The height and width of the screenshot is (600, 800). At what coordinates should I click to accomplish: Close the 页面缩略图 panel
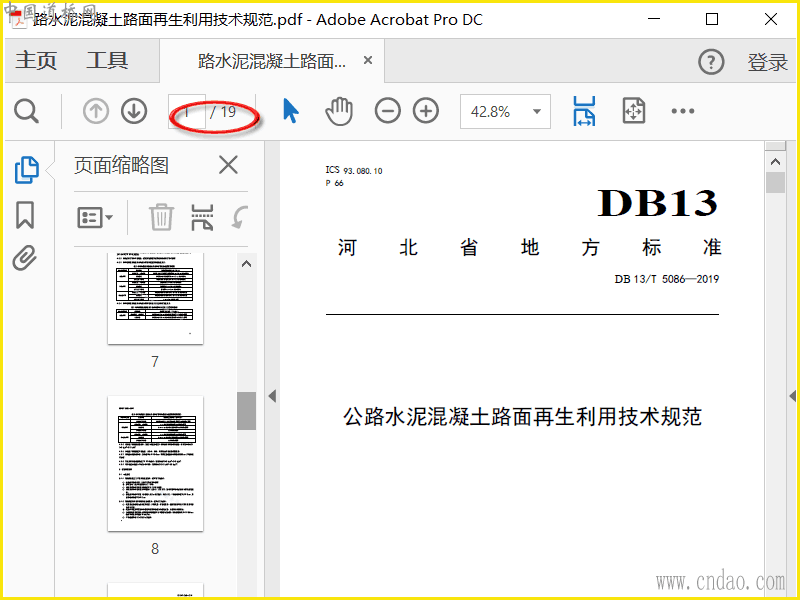tap(228, 165)
